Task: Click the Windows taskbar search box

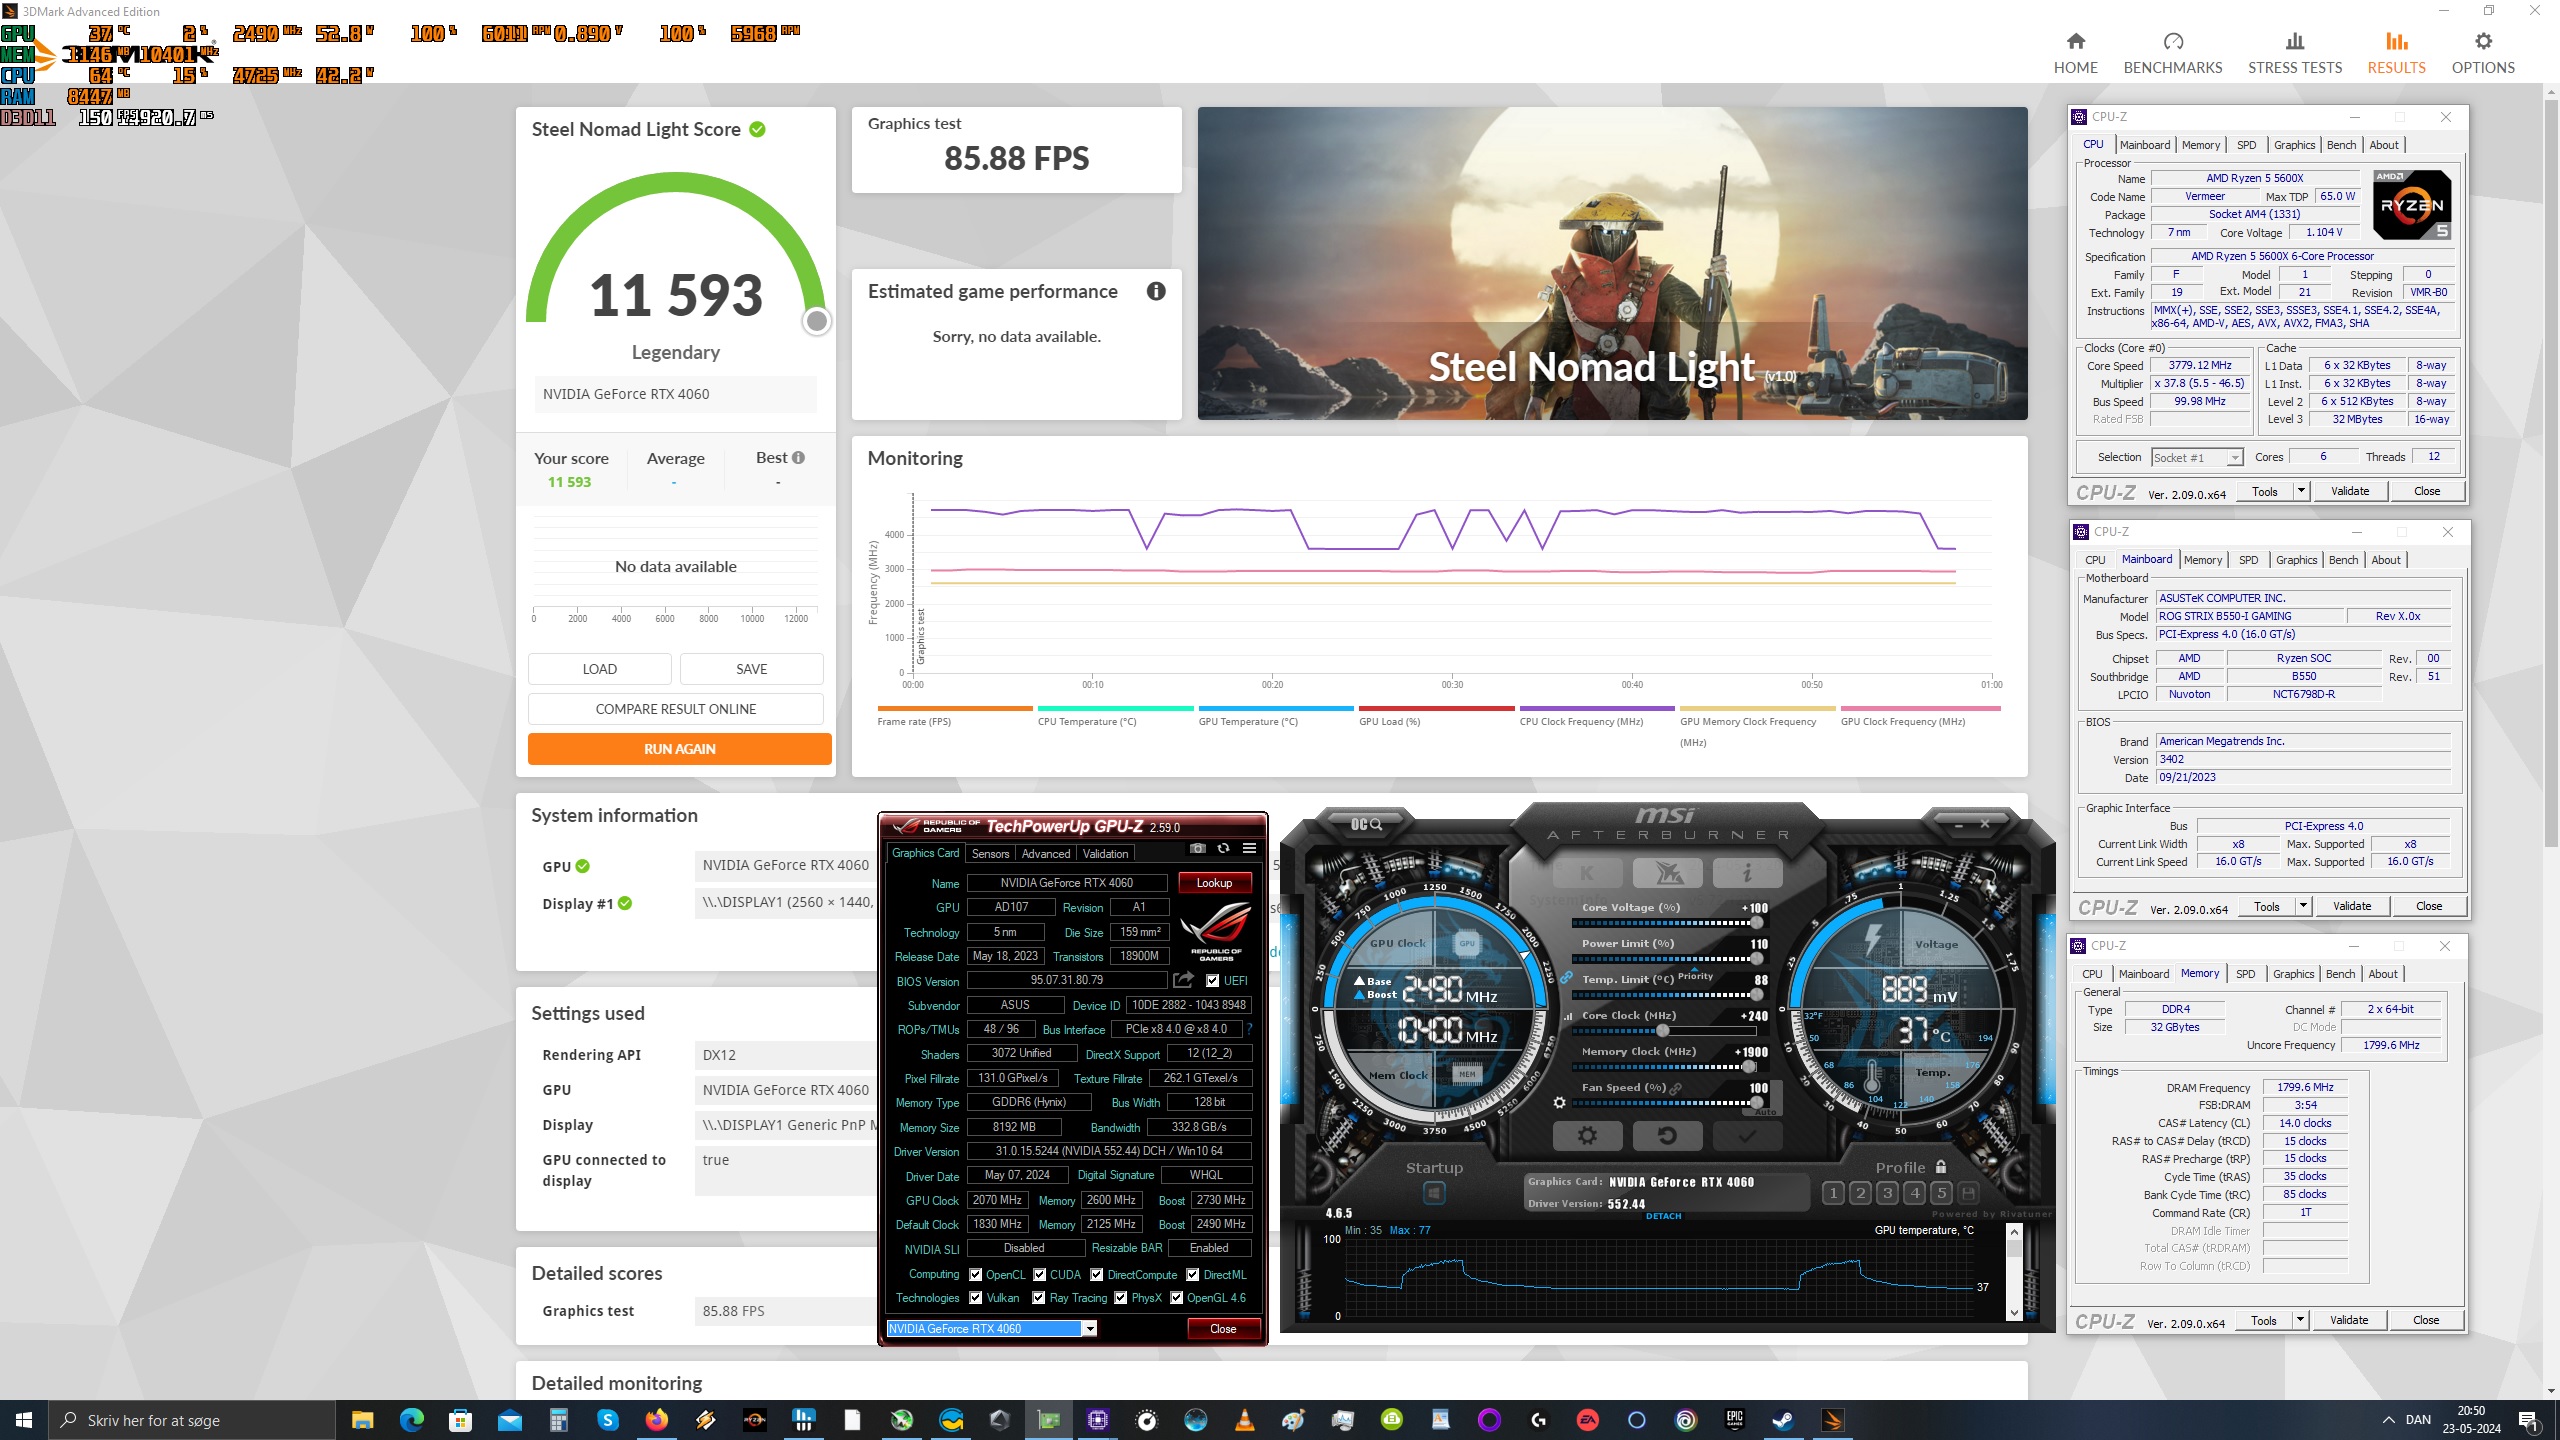Action: tap(192, 1420)
